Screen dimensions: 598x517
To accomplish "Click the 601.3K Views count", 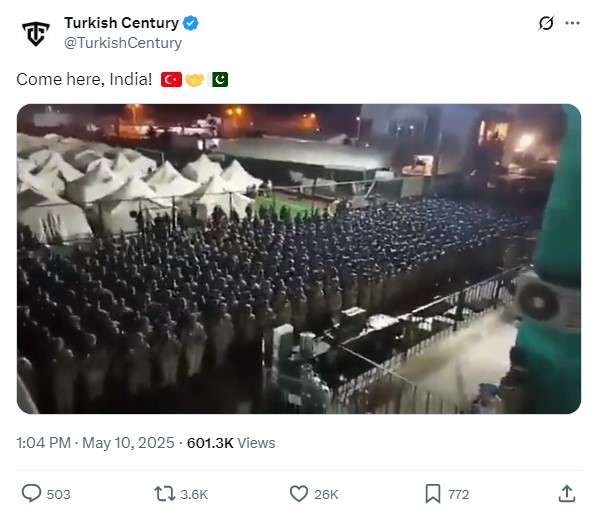I will click(x=231, y=443).
